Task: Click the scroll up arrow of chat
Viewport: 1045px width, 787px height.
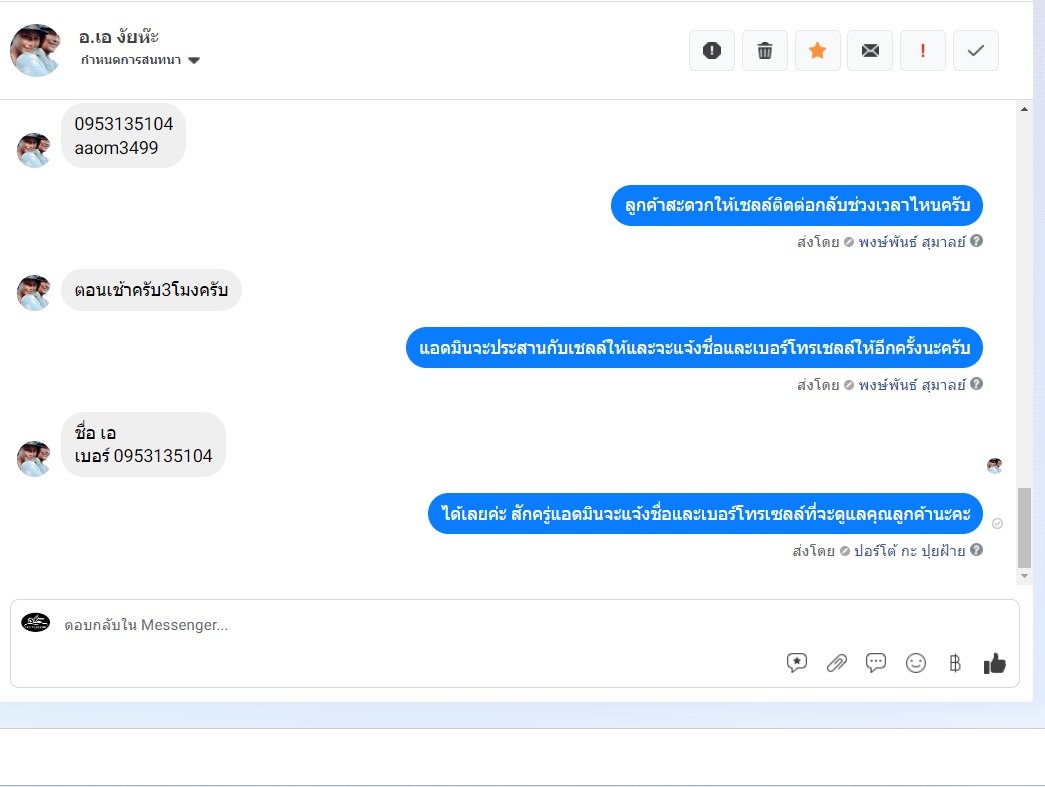Action: (1024, 109)
